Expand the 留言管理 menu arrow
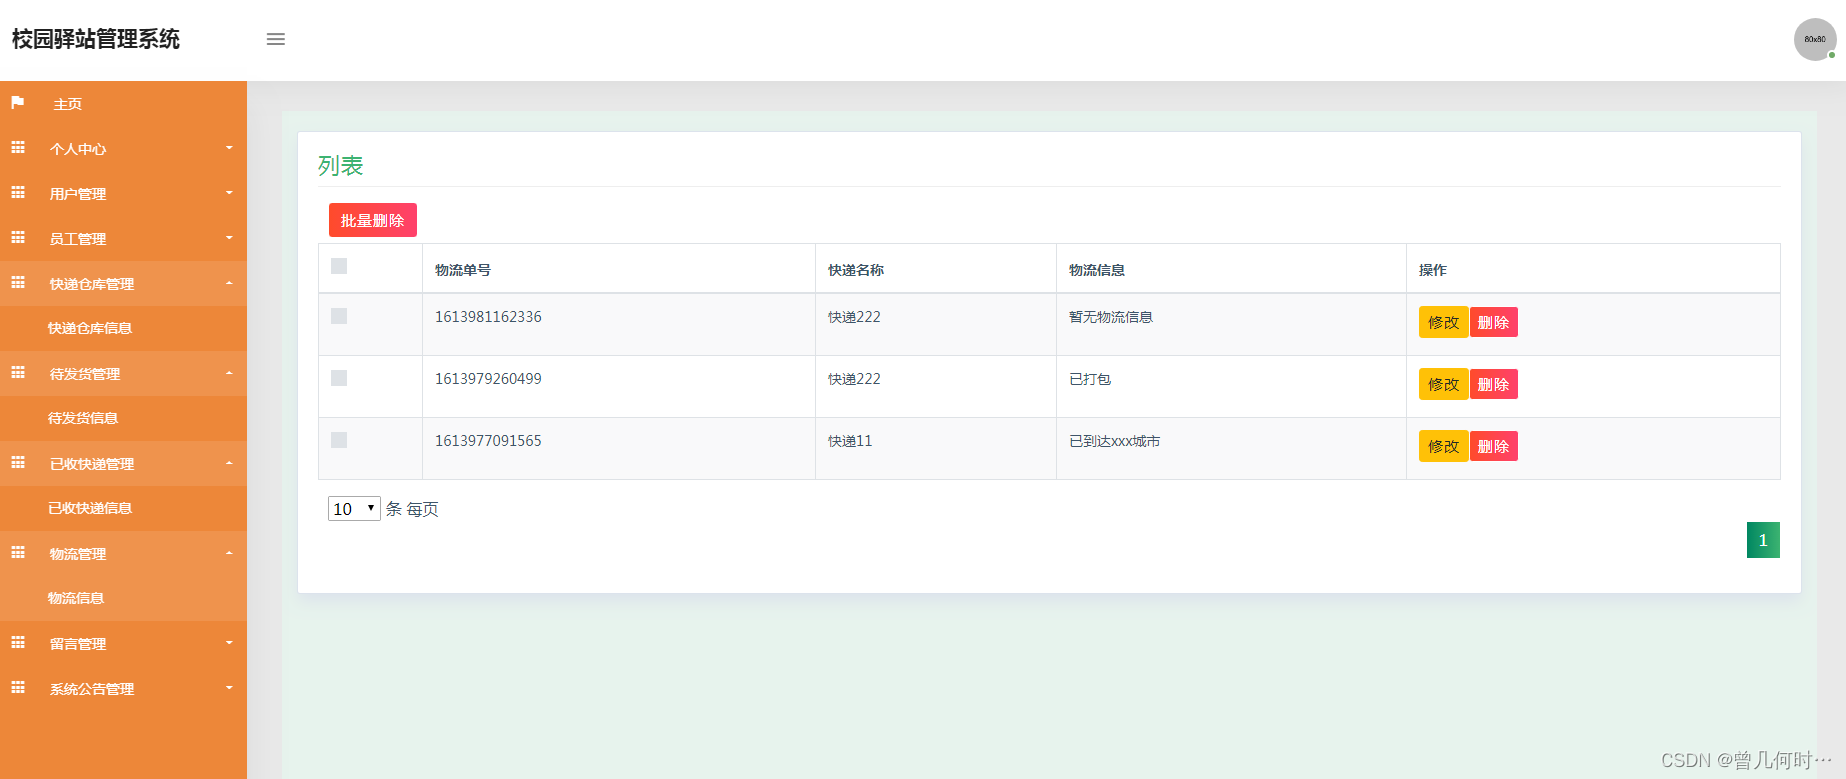 tap(229, 643)
